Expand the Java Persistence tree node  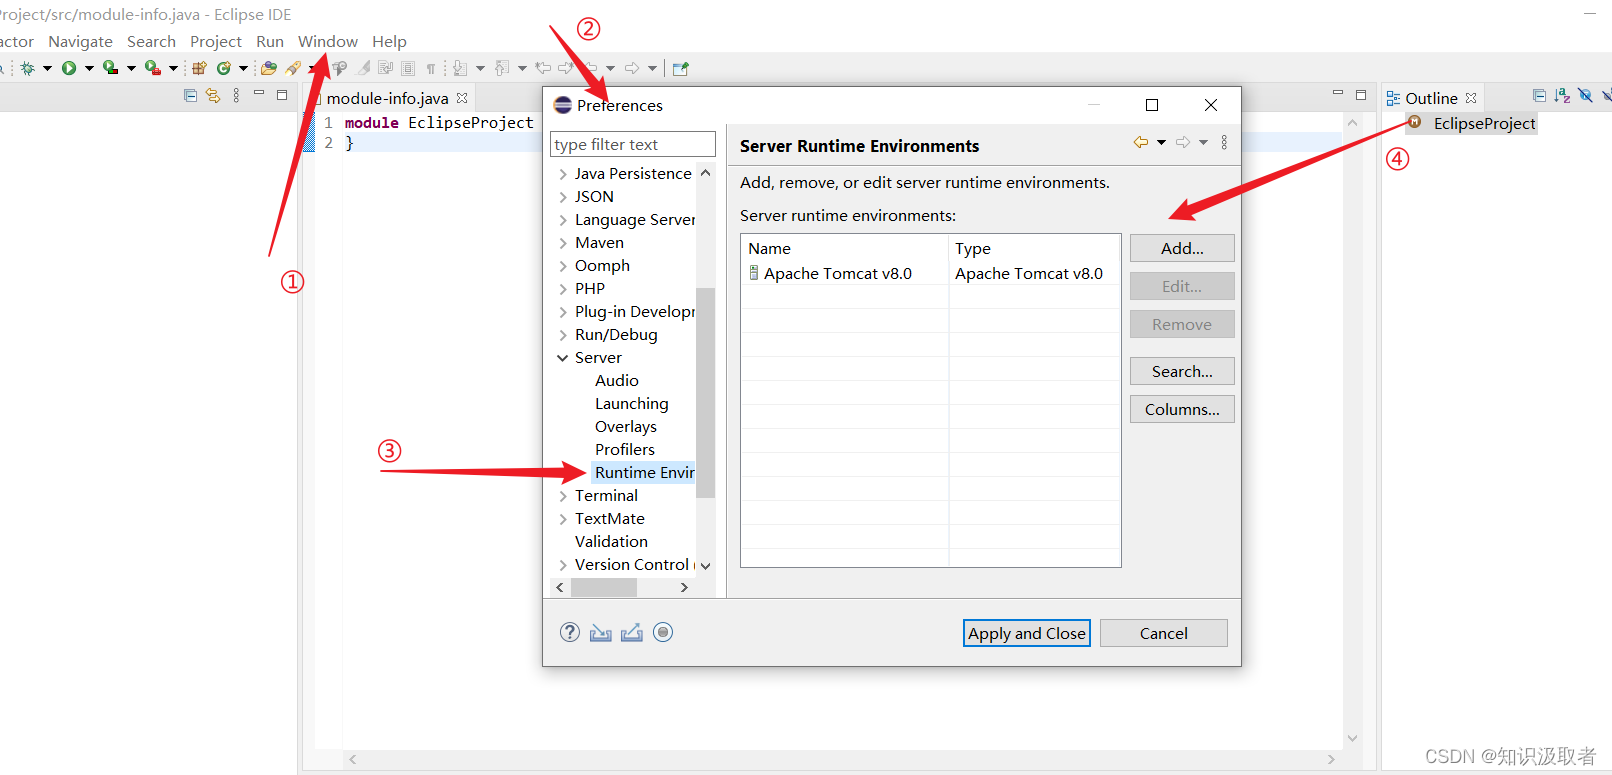[x=563, y=174]
